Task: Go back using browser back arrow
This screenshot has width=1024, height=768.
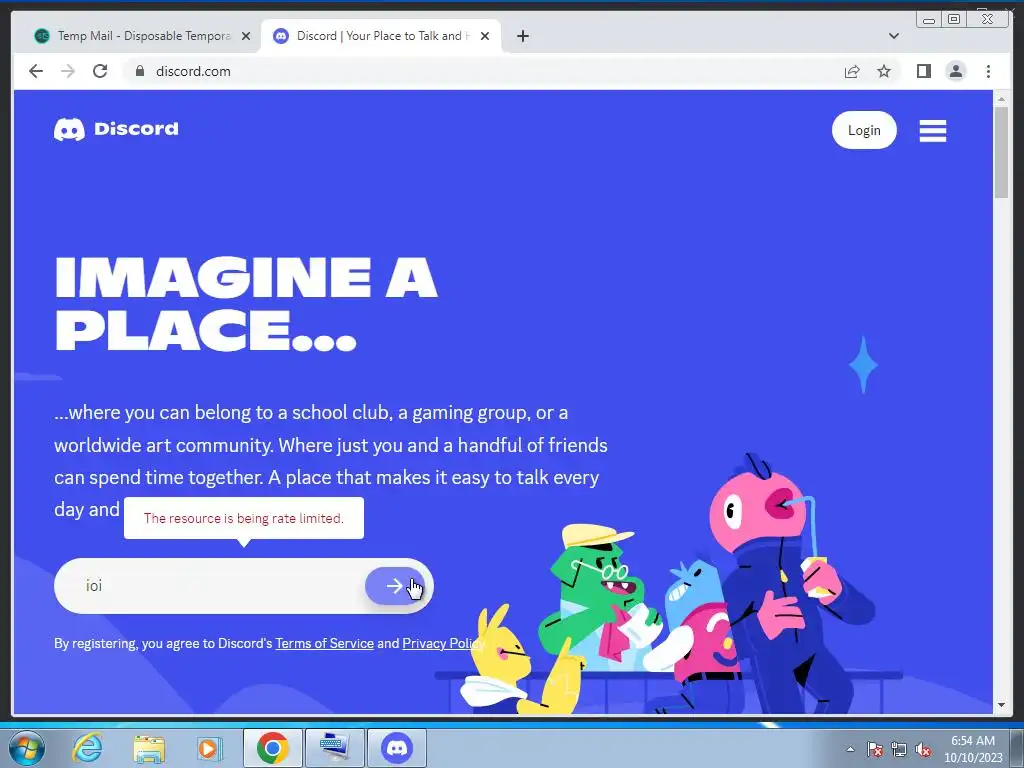Action: (x=36, y=71)
